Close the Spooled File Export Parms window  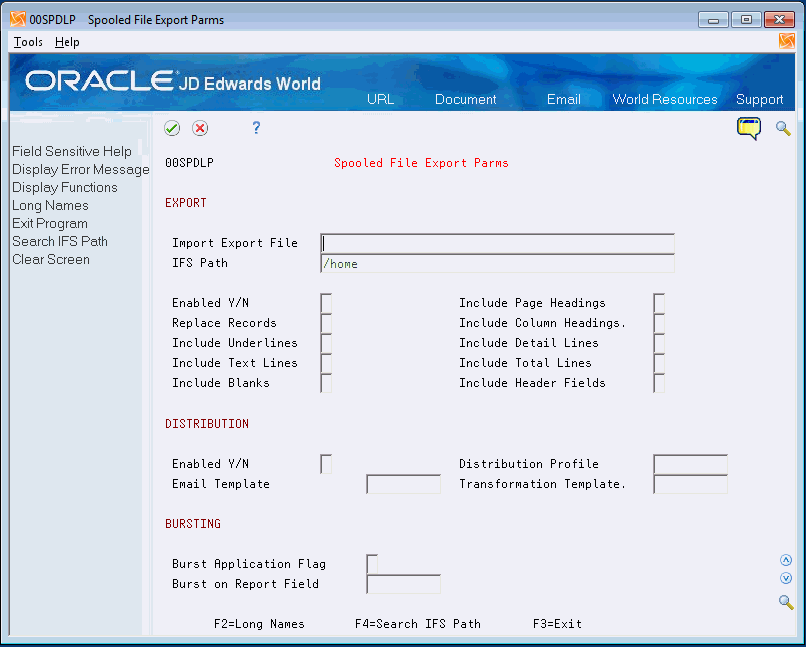(779, 20)
